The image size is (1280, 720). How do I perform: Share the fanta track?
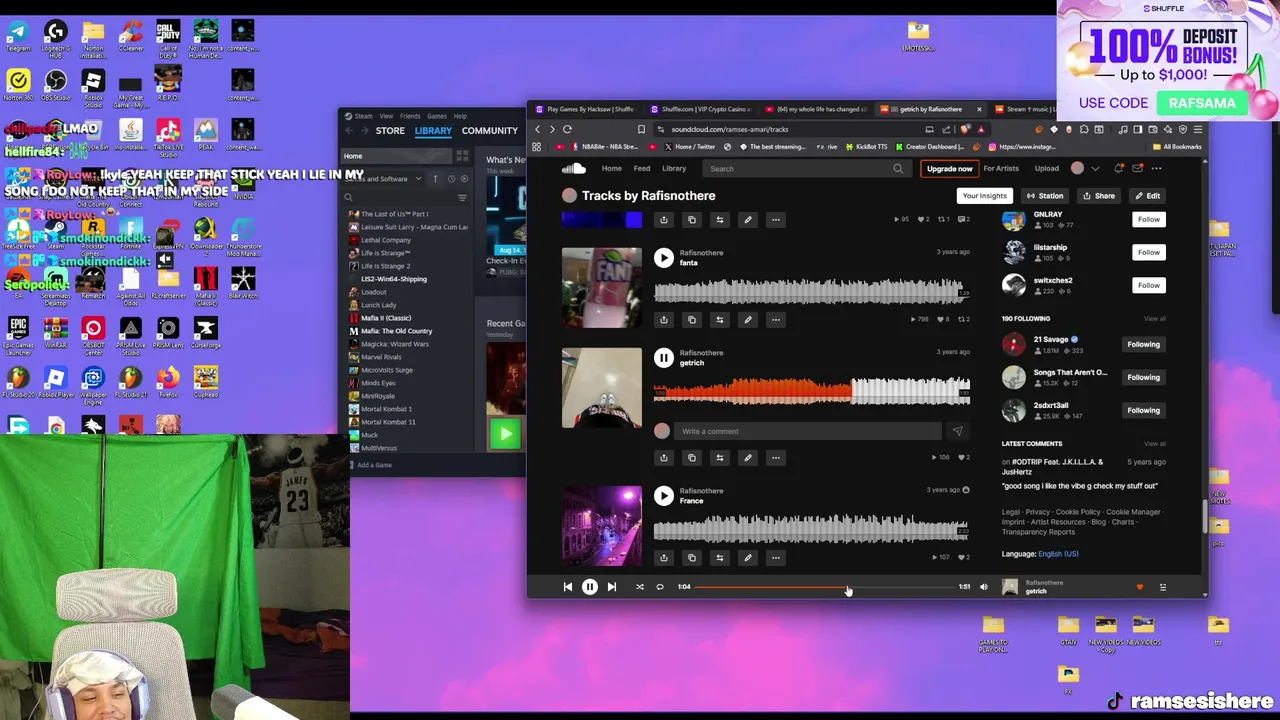pyautogui.click(x=663, y=320)
